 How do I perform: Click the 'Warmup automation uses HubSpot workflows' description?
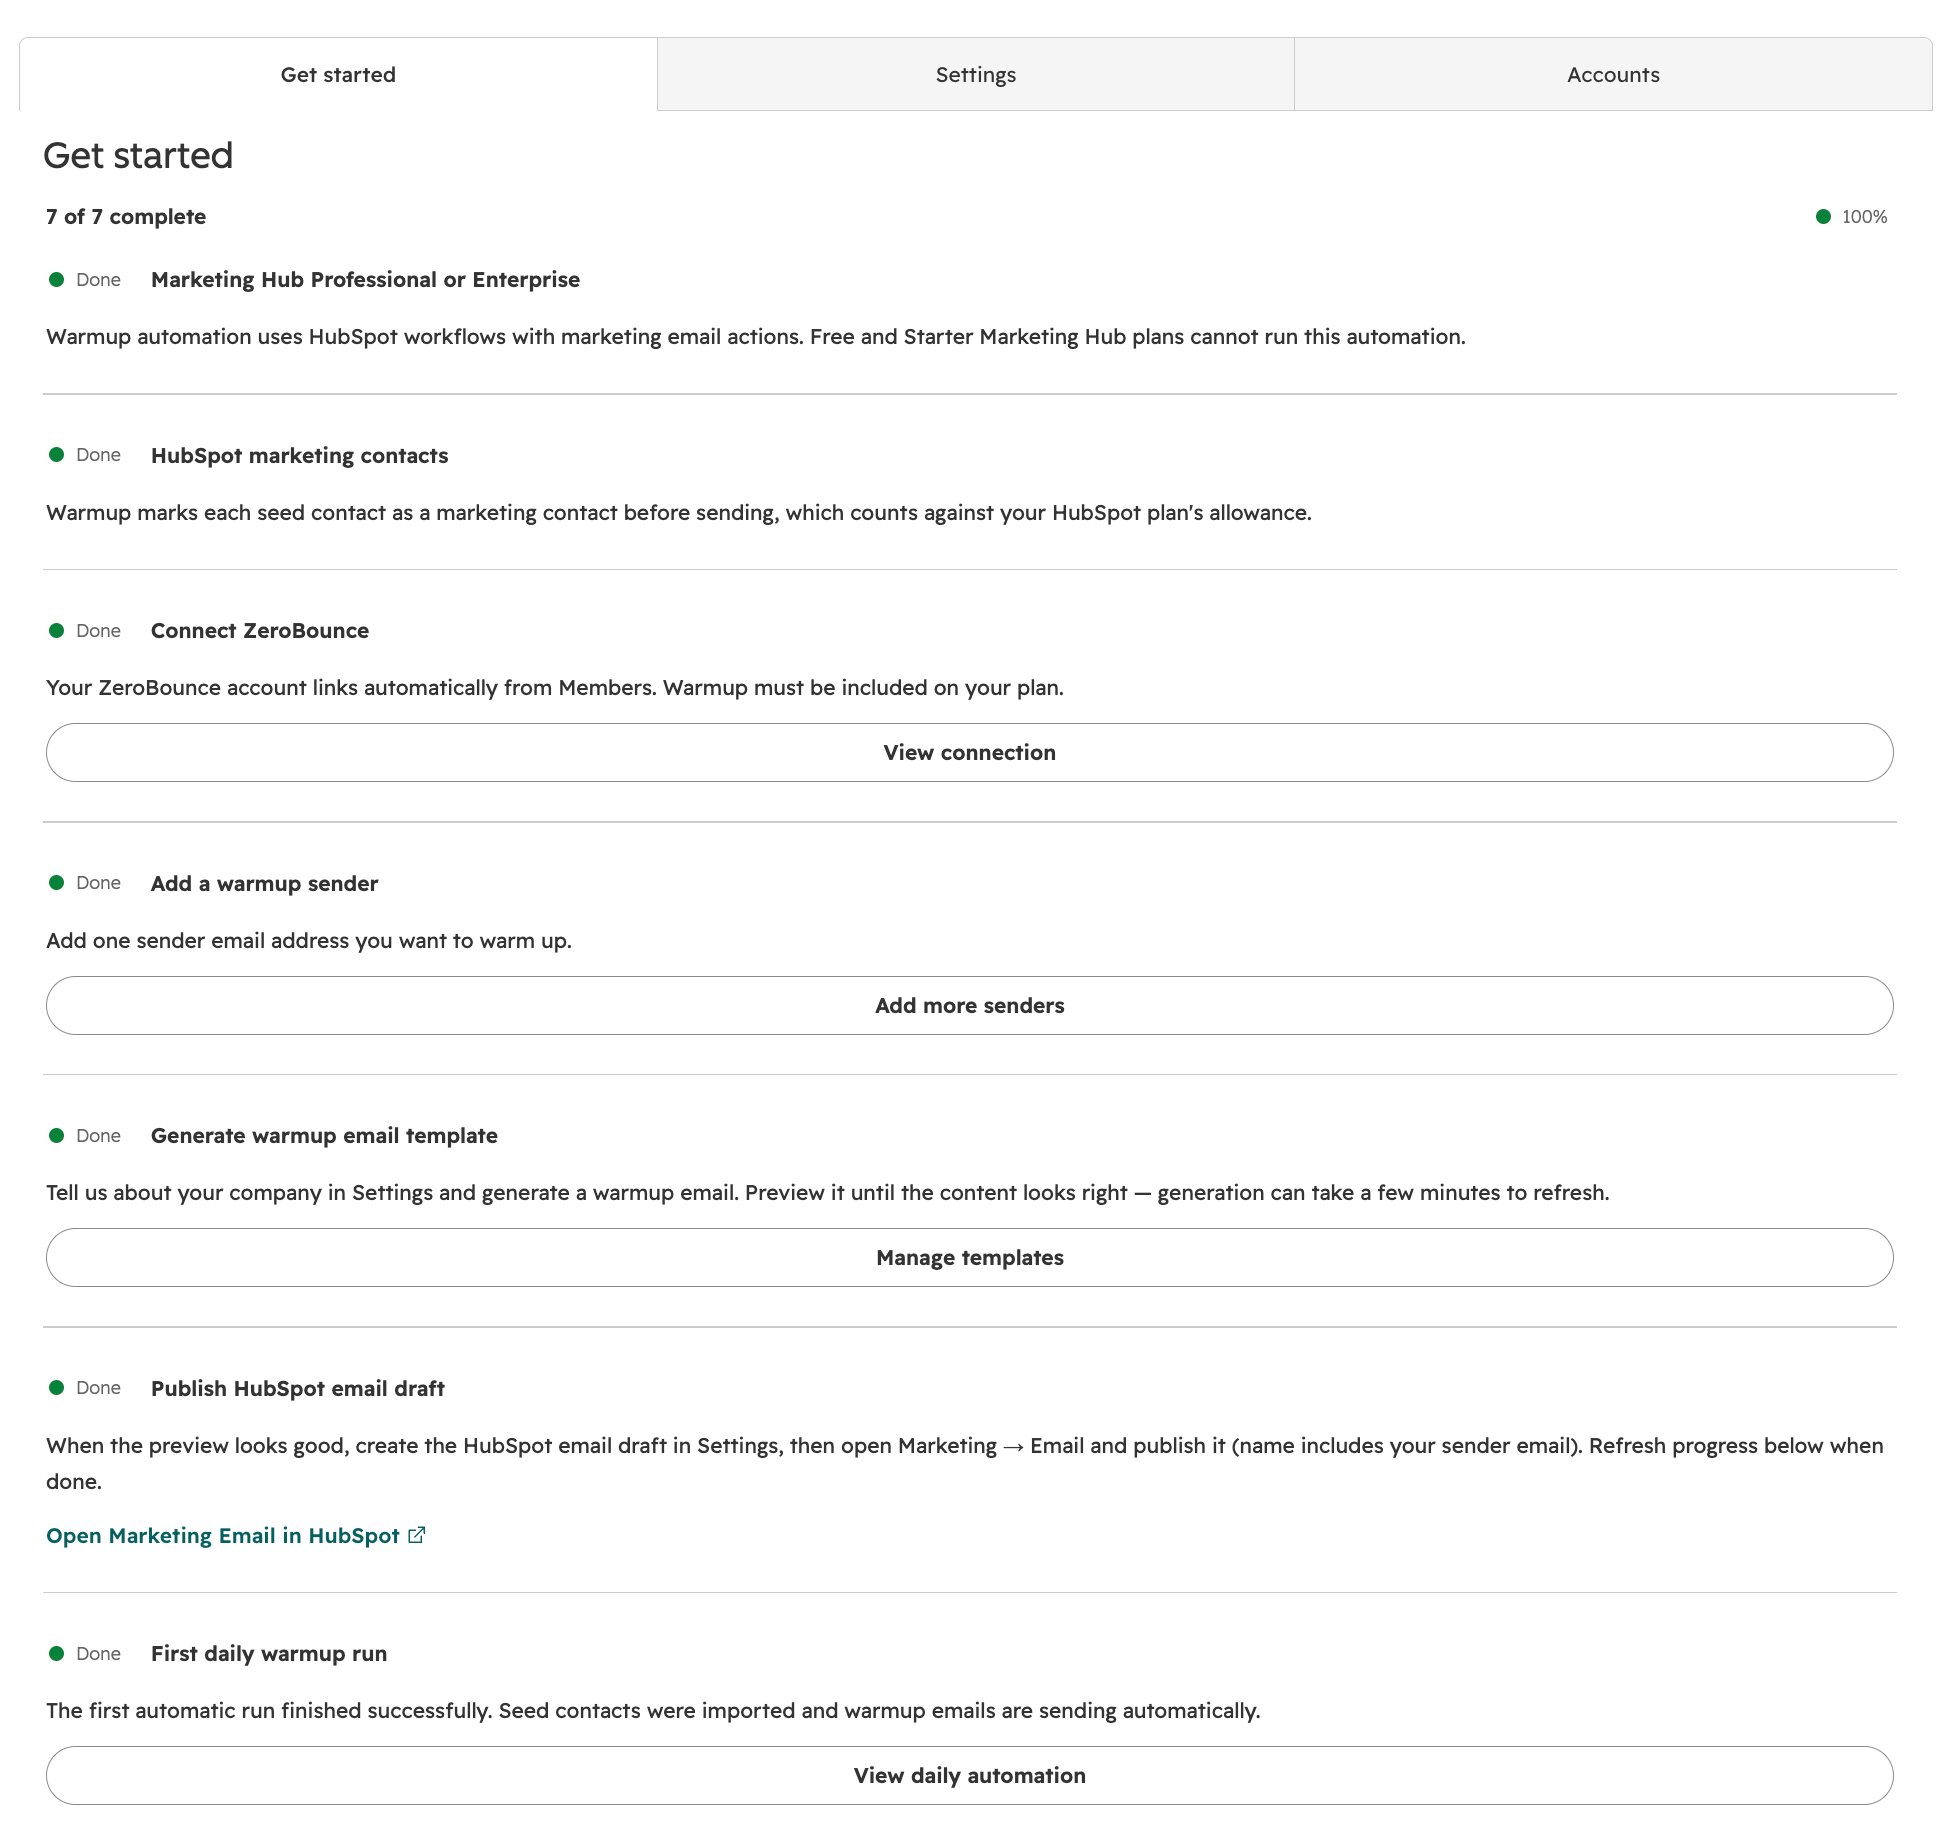(756, 337)
